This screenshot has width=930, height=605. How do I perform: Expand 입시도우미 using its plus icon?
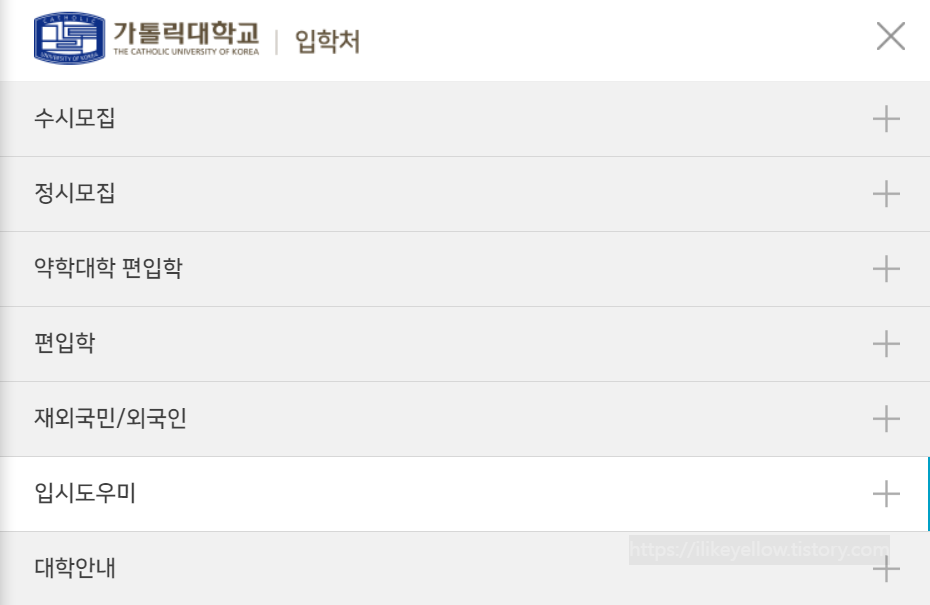[x=886, y=494]
